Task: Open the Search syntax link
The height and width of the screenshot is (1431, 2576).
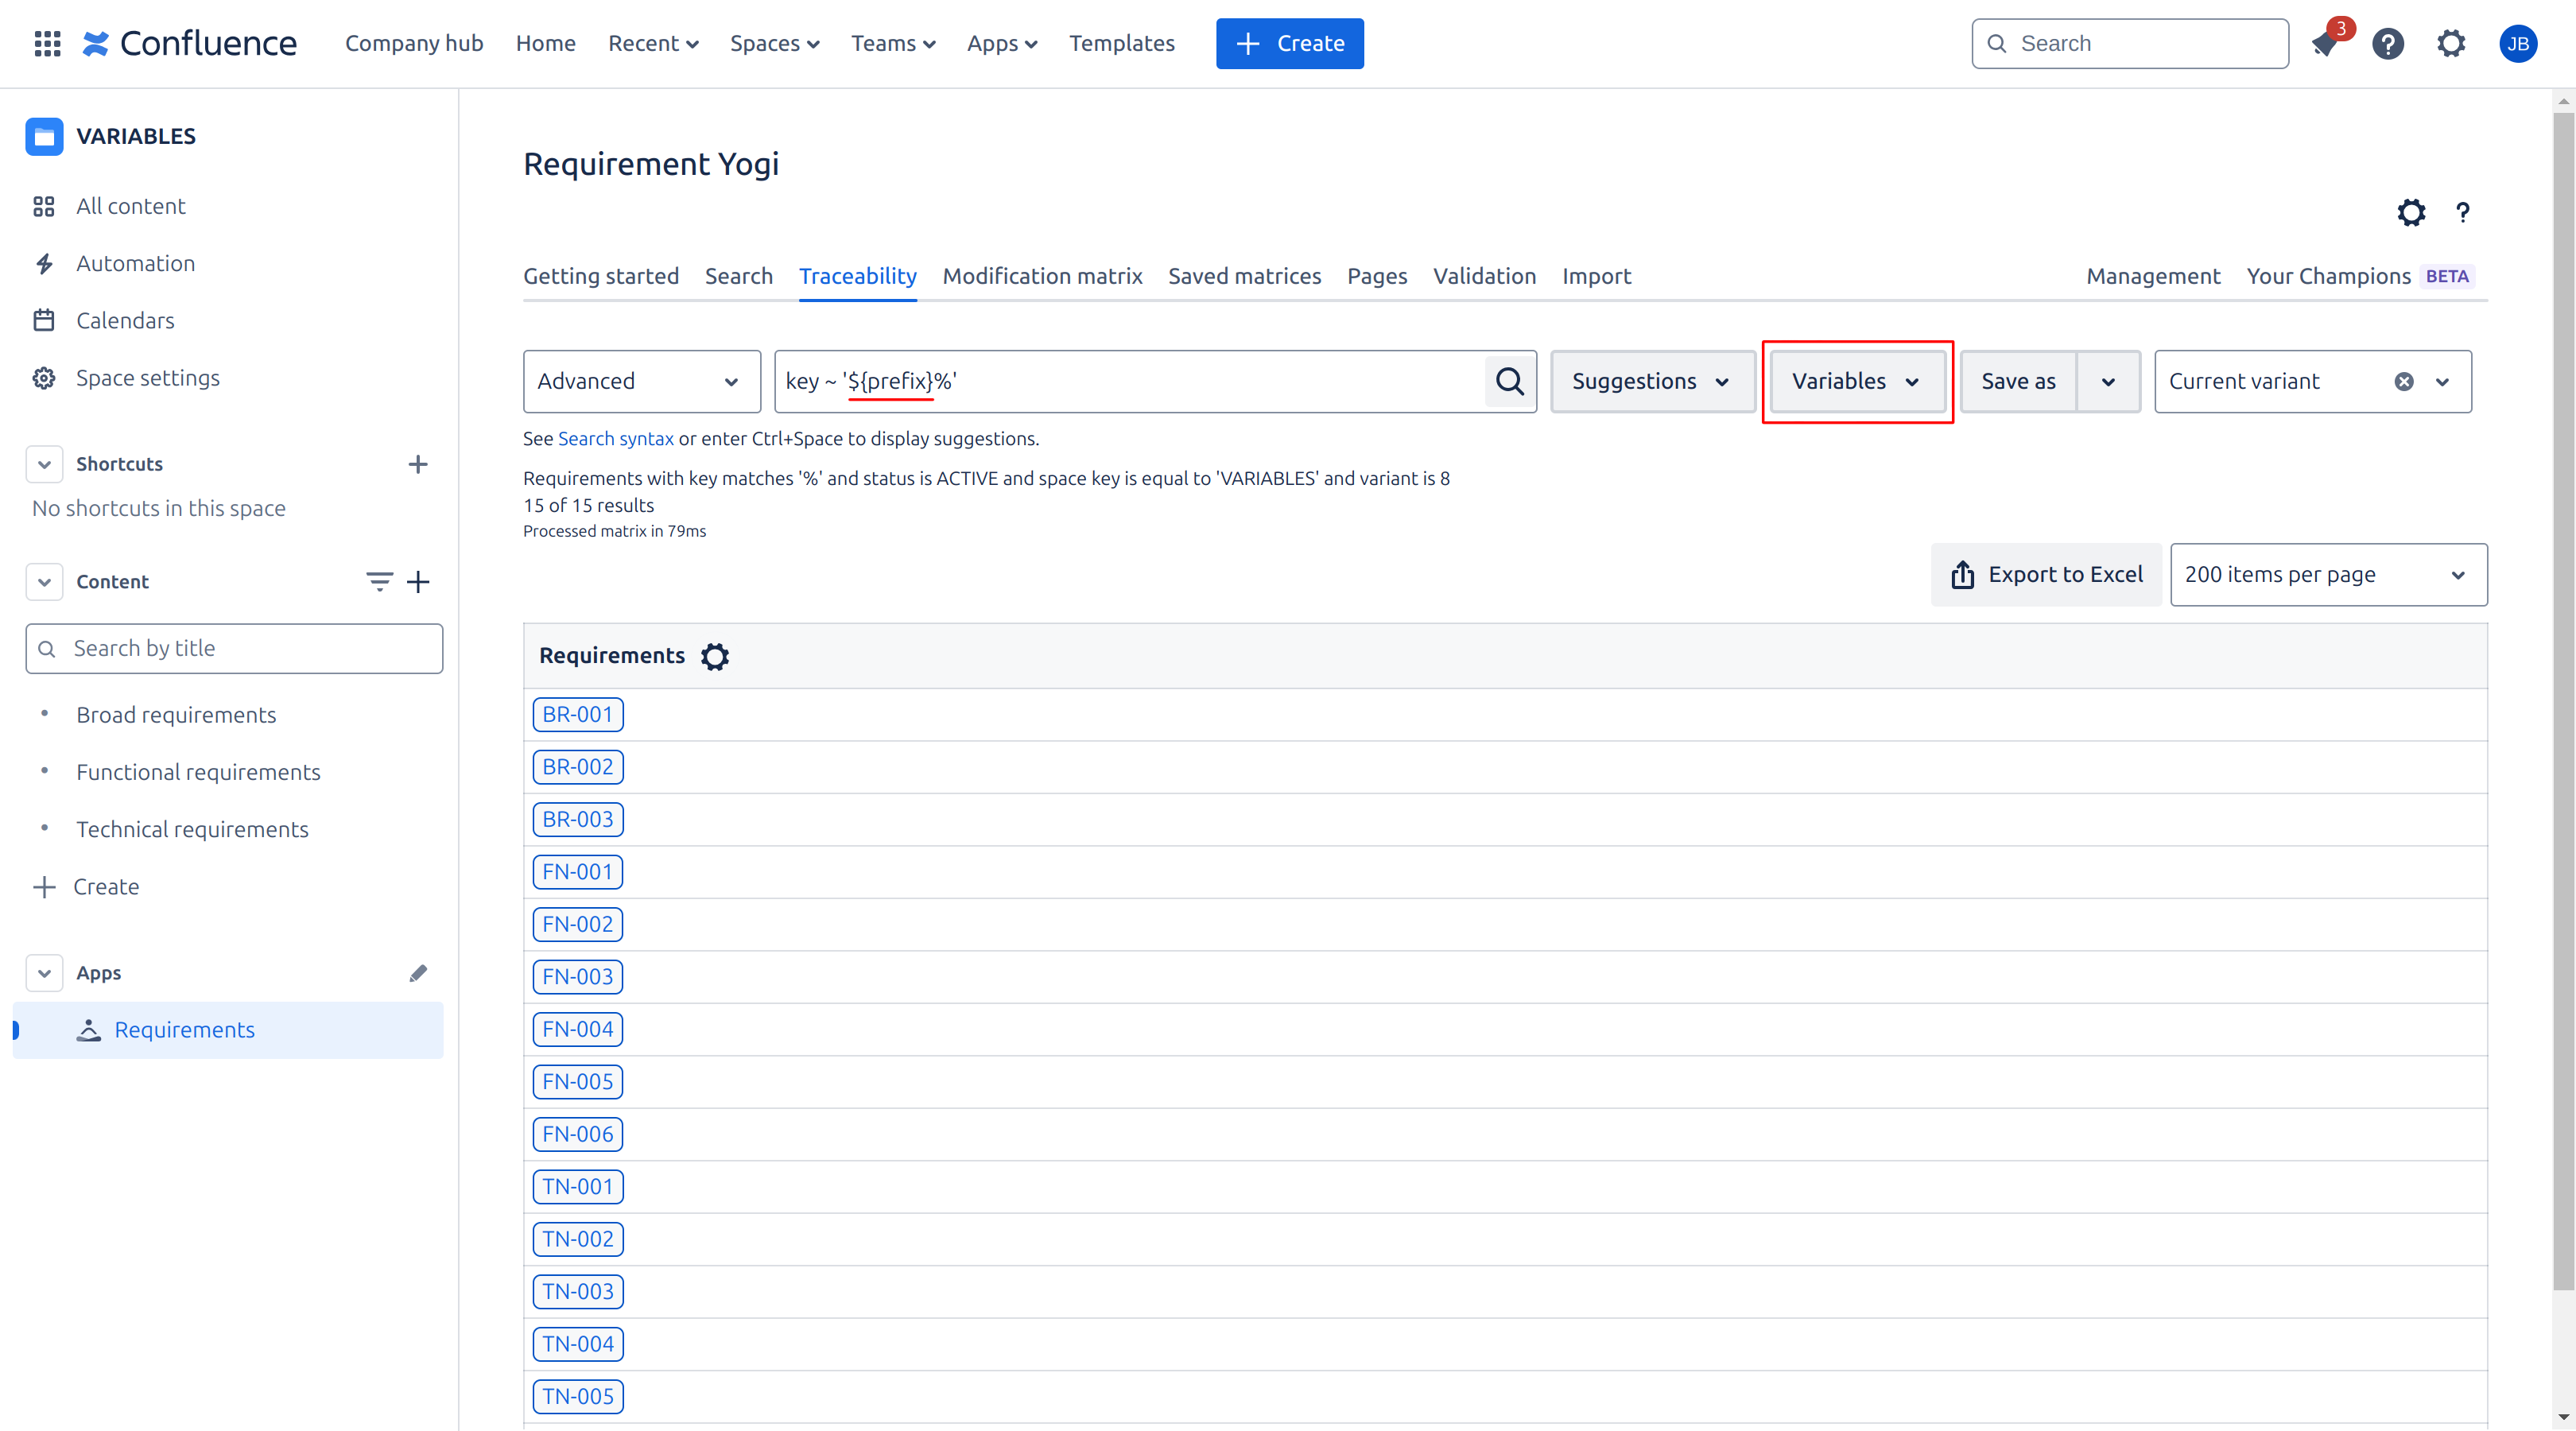Action: [615, 439]
